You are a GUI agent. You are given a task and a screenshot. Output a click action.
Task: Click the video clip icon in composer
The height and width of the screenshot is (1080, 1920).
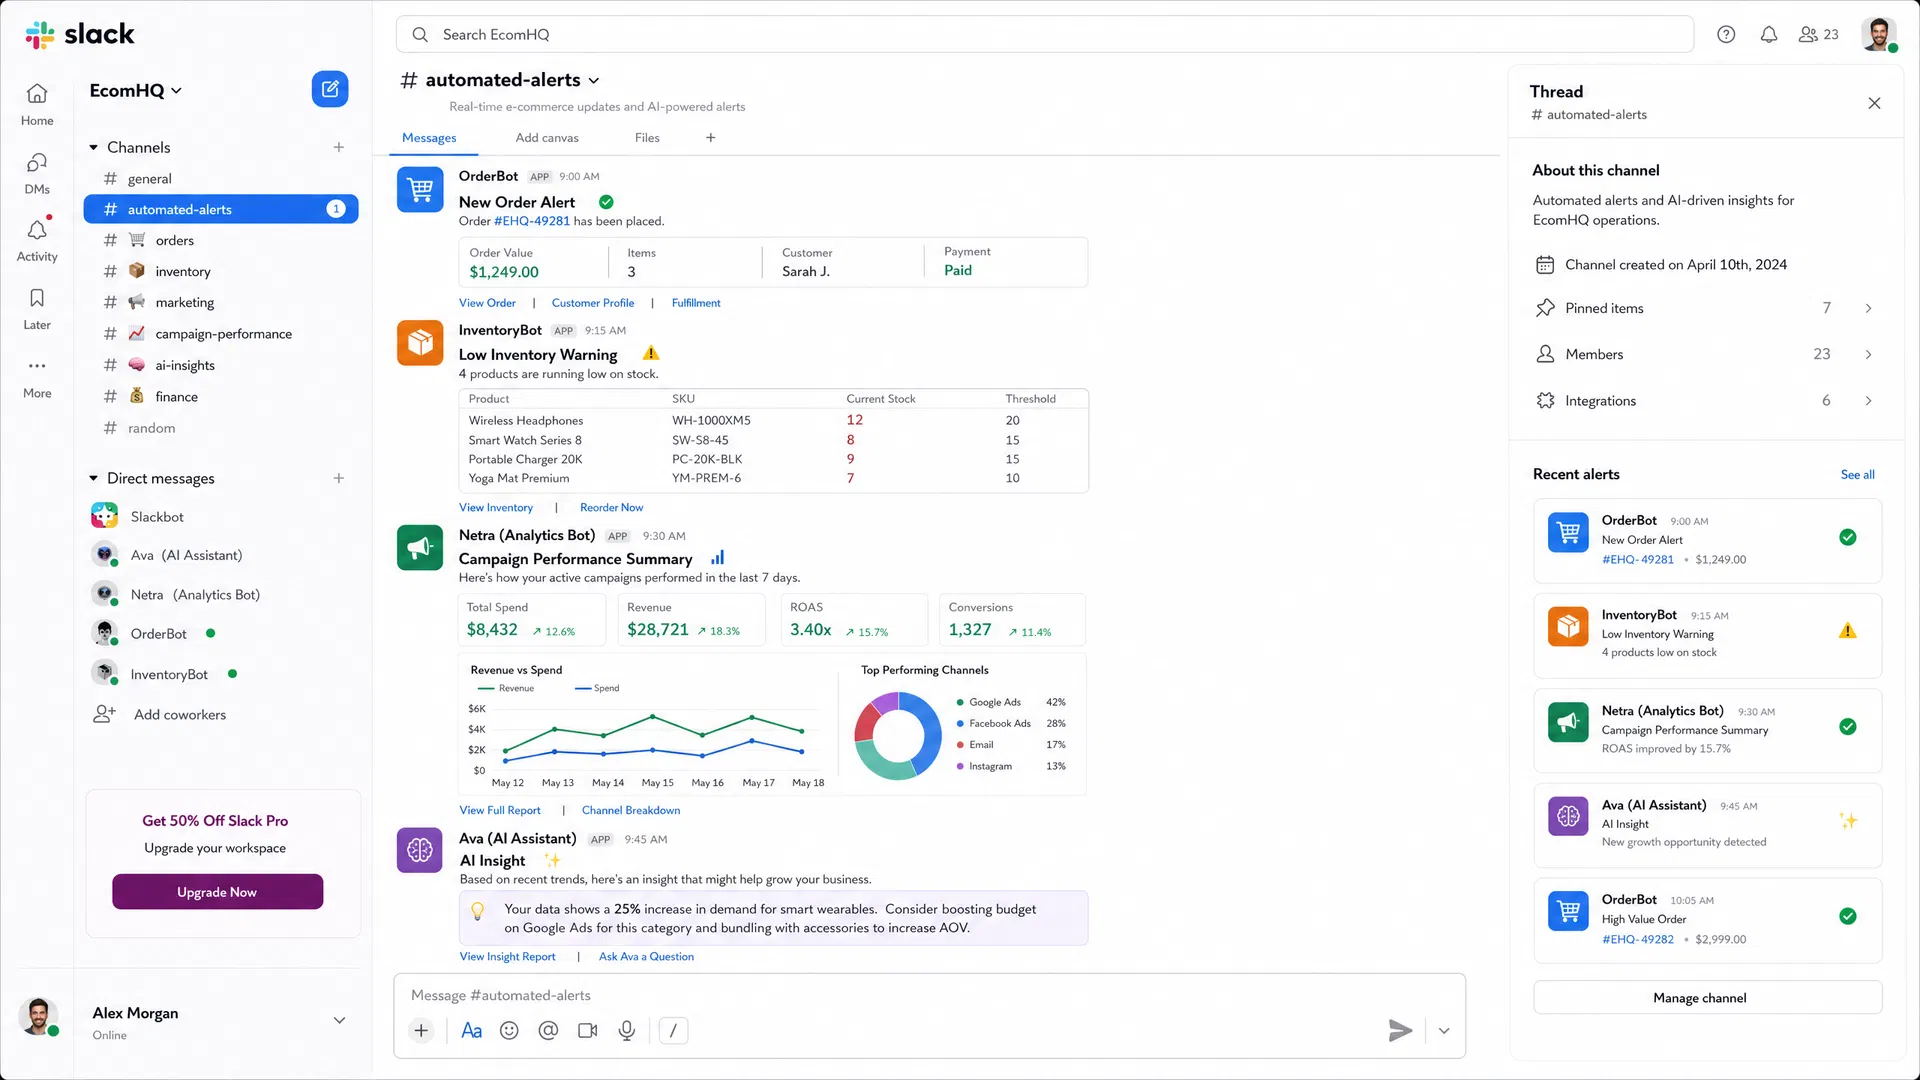tap(588, 1031)
